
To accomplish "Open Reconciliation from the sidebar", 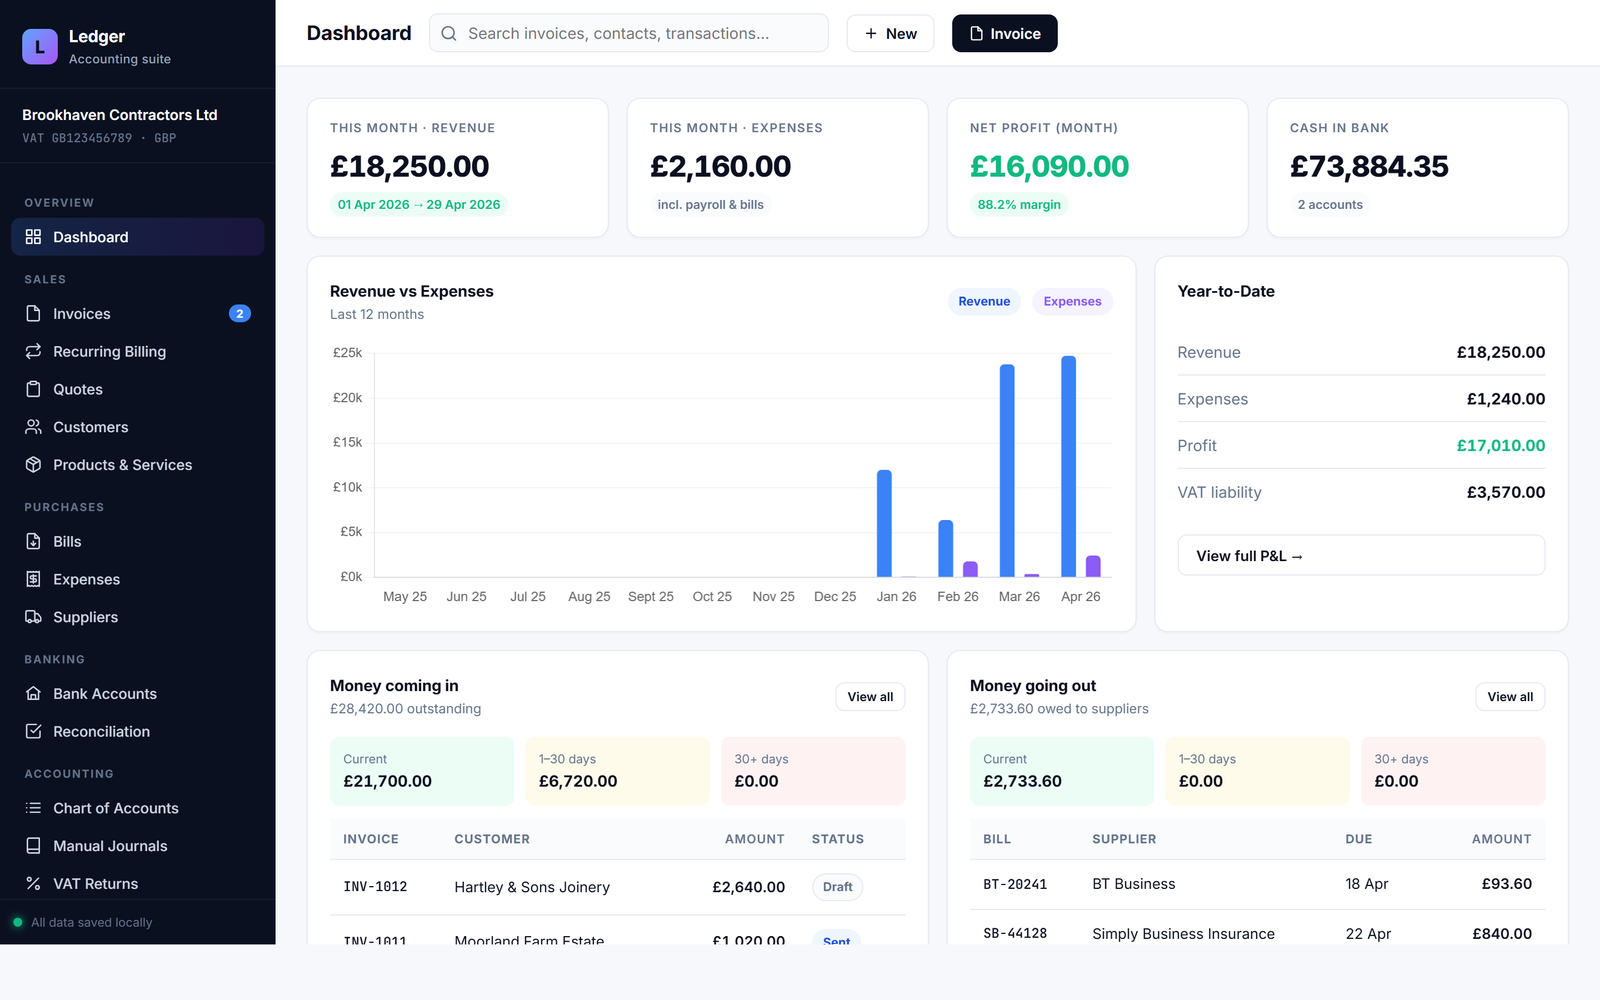I will 34,731.
